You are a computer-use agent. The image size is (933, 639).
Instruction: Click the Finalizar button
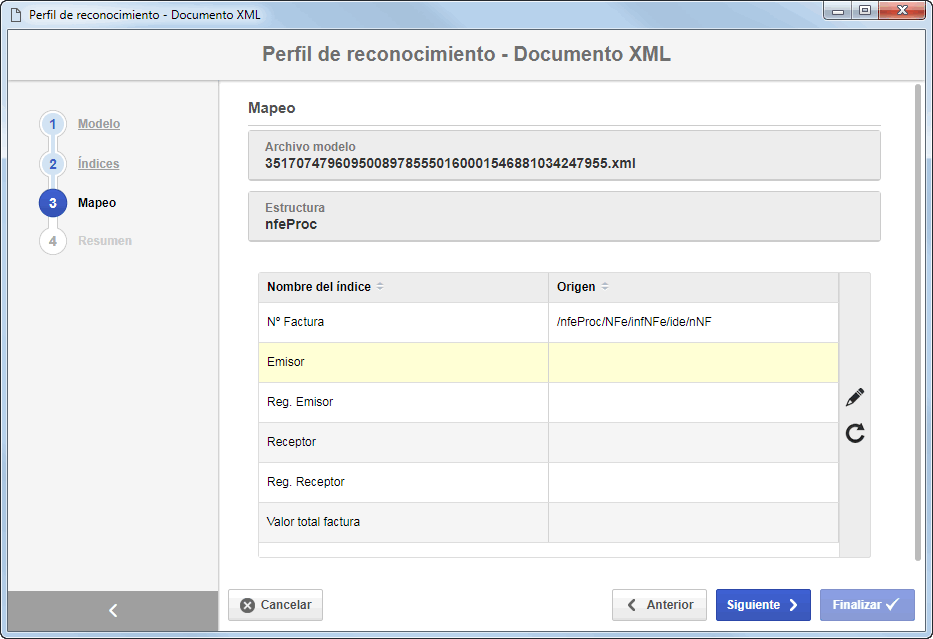(867, 605)
